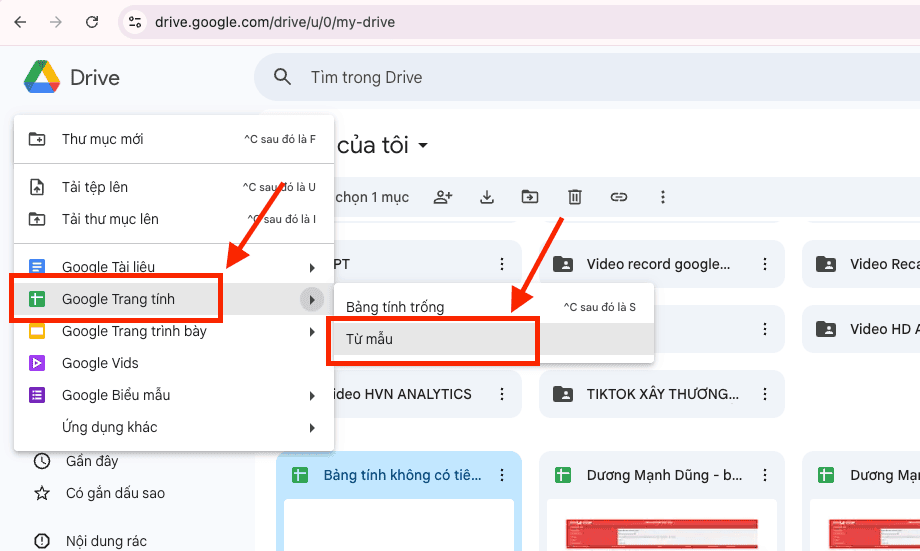Reload the page with the refresh icon
This screenshot has height=551, width=920.
coord(92,22)
